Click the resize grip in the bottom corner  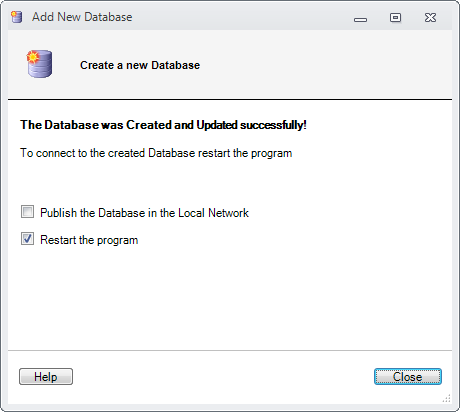(447, 399)
